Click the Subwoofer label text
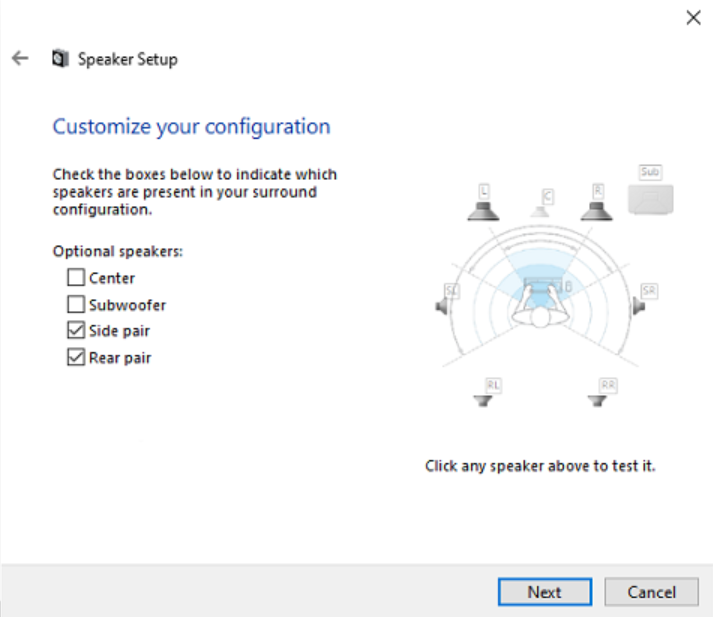 [x=127, y=305]
